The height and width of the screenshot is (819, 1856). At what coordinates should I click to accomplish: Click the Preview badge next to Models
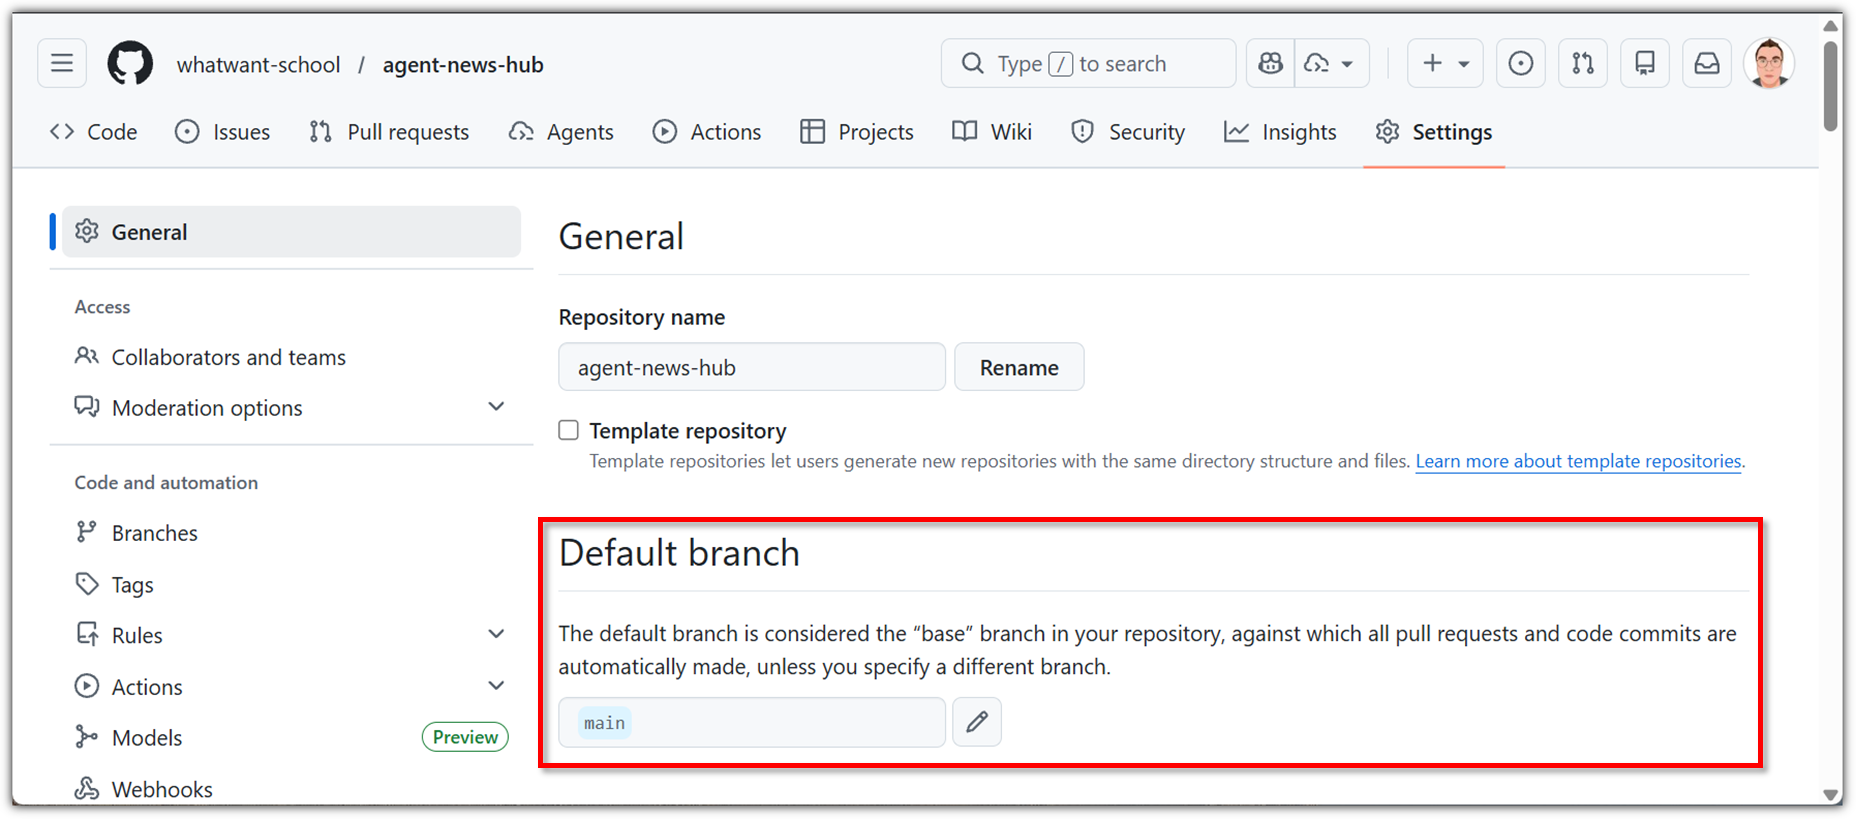click(465, 737)
